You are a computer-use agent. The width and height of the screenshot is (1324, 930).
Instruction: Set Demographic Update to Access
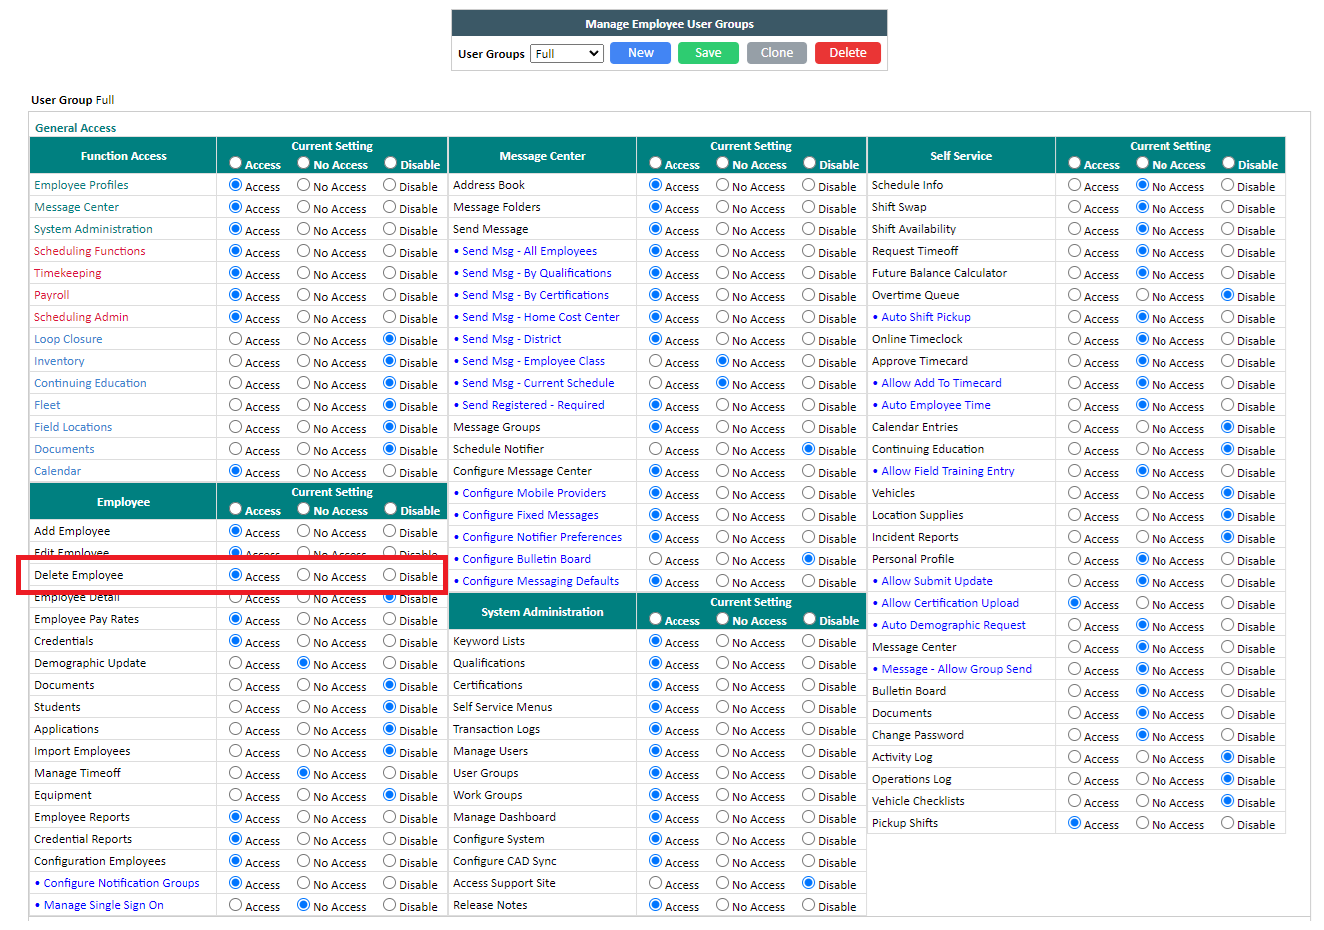point(233,663)
